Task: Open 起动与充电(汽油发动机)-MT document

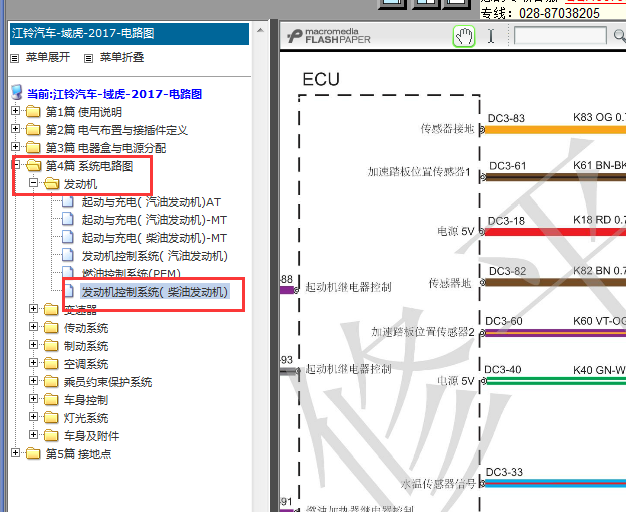Action: (154, 220)
